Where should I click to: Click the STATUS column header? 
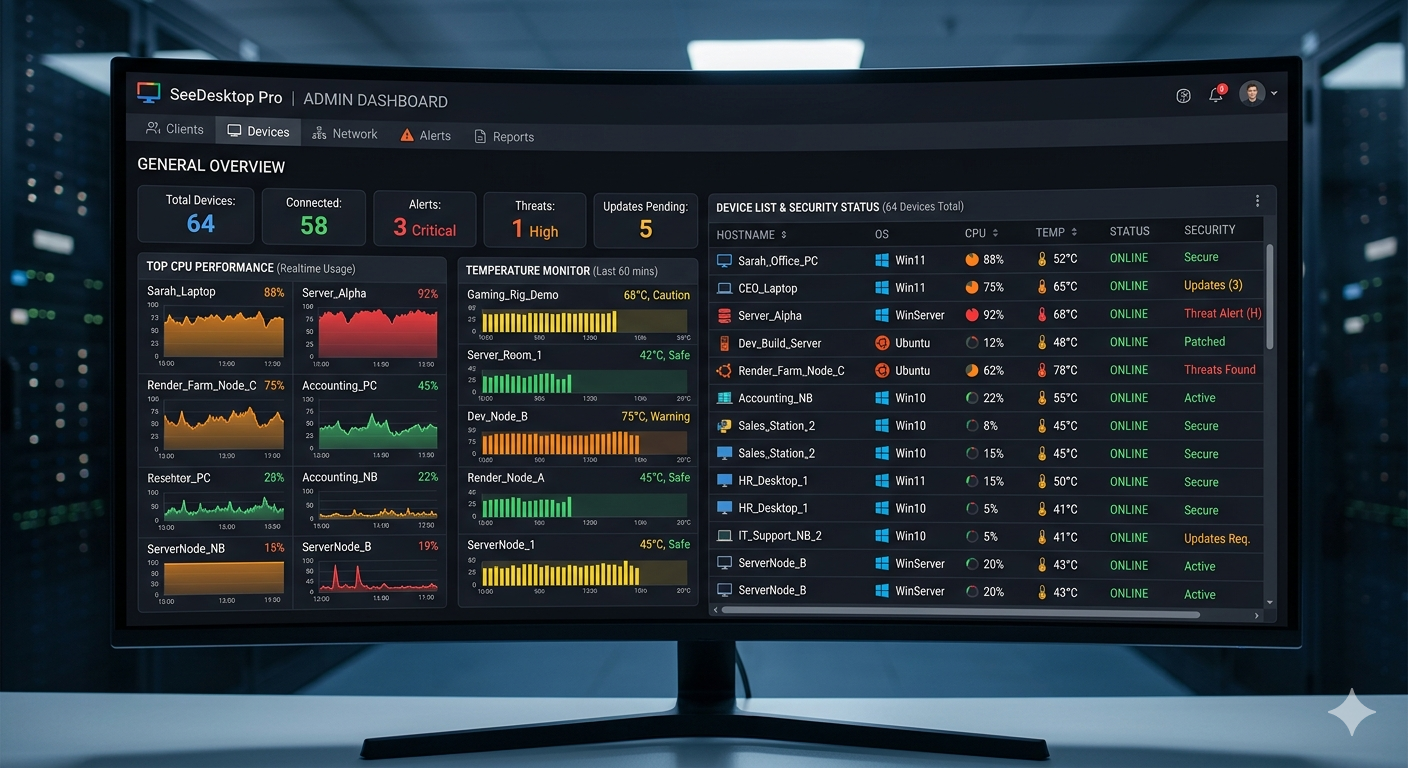(1129, 231)
